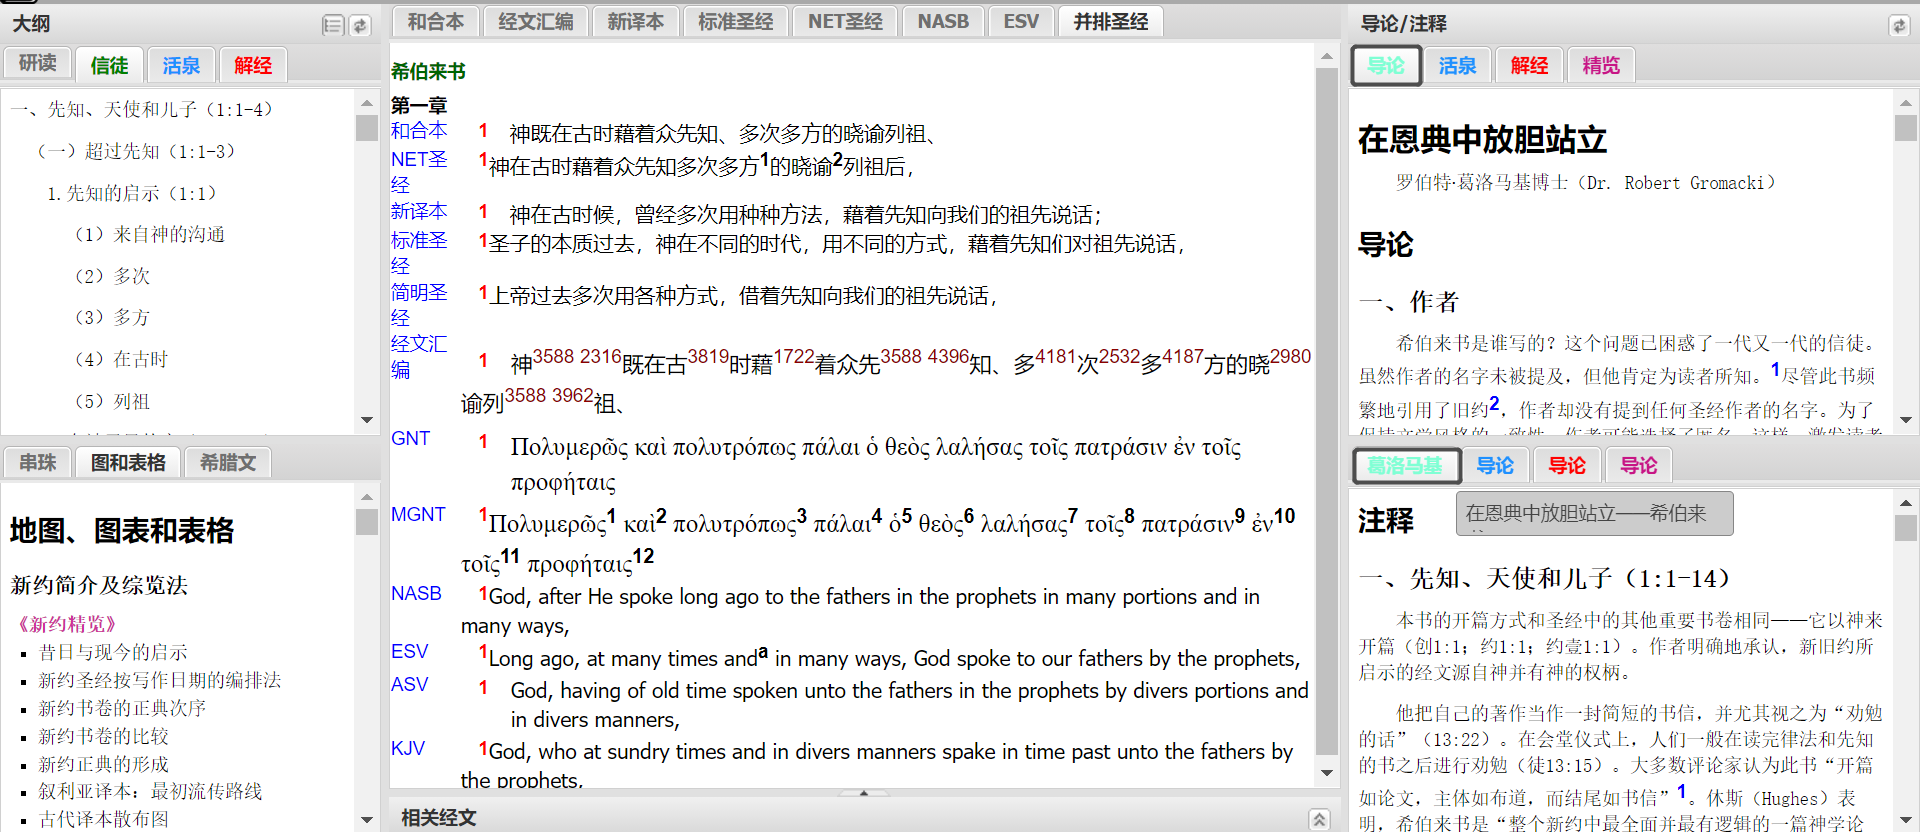Open the 《新约精览》 link
1920x832 pixels.
tap(67, 624)
